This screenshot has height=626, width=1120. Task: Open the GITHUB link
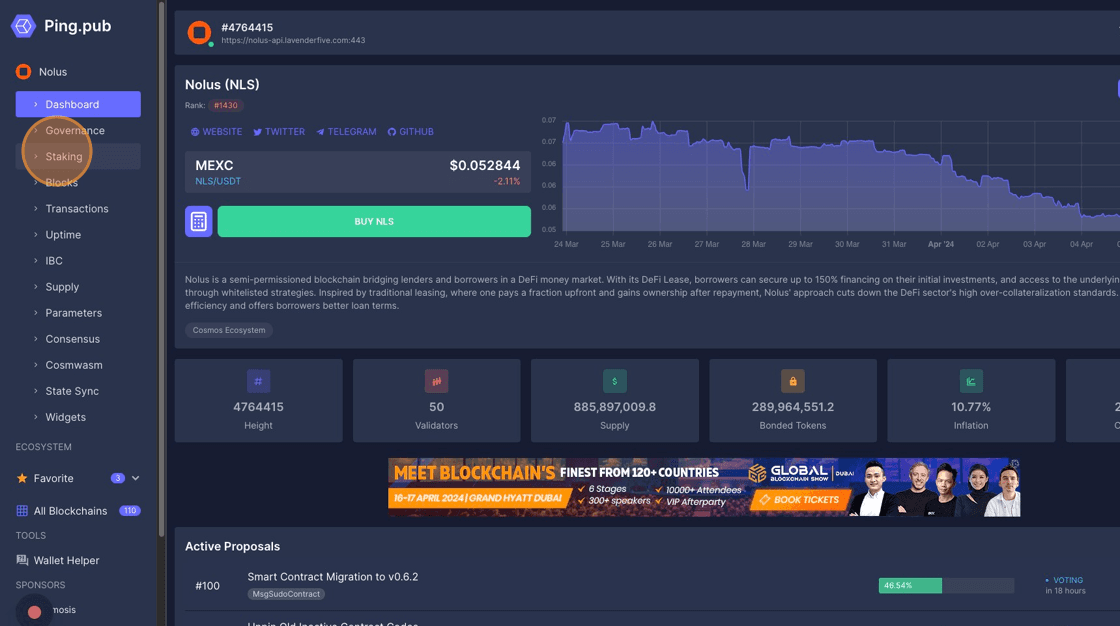coord(411,132)
